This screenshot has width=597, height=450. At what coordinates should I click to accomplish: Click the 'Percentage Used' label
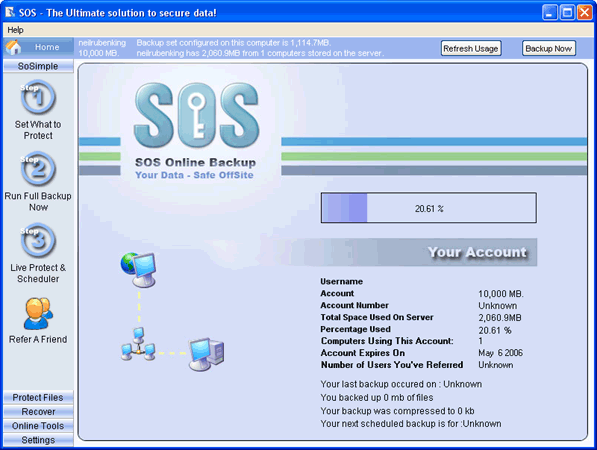coord(356,329)
